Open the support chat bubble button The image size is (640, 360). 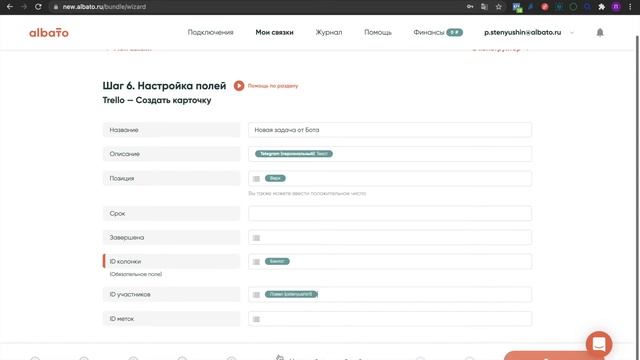(599, 344)
